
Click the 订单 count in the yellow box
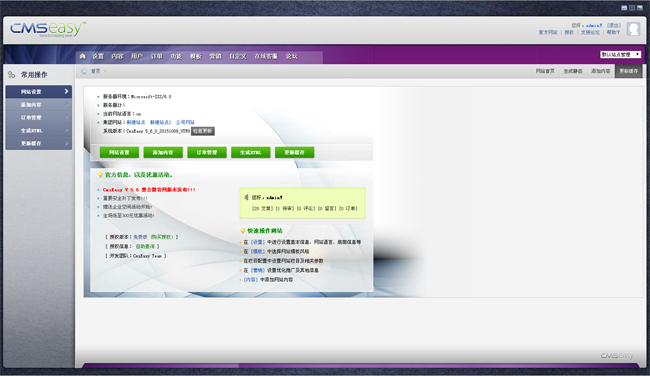[348, 209]
